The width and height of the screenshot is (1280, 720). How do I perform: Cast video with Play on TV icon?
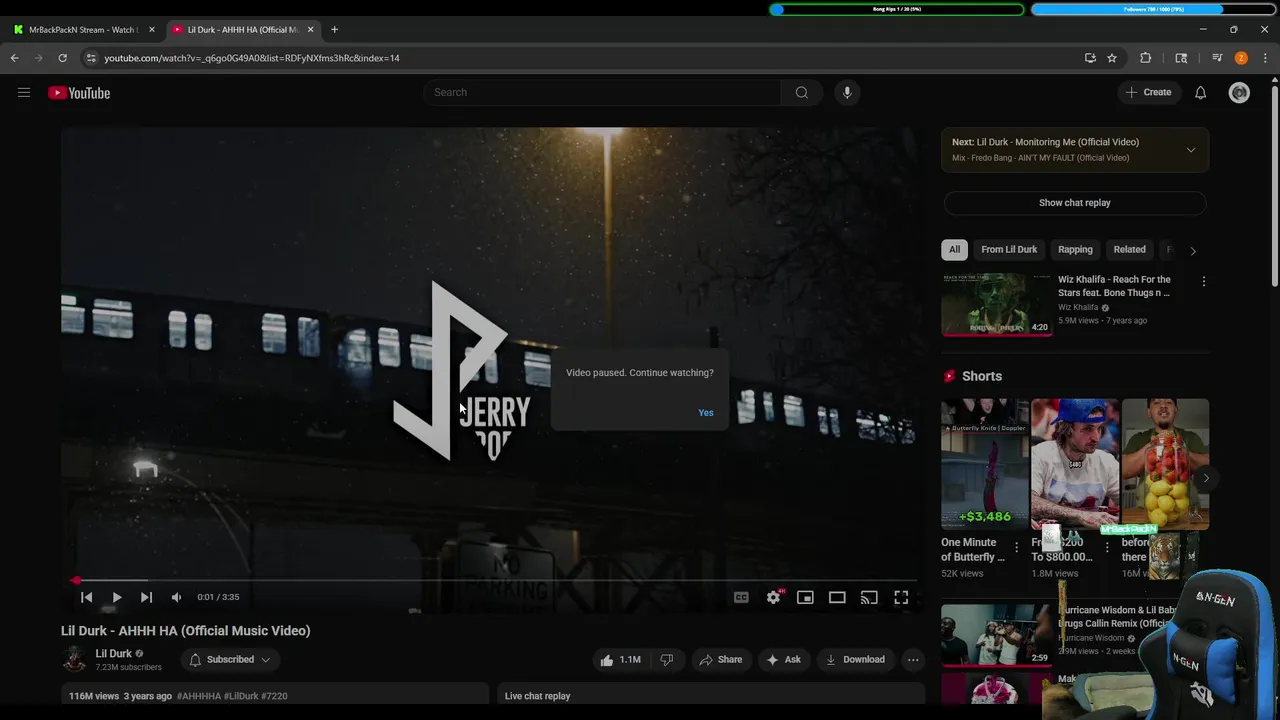869,597
